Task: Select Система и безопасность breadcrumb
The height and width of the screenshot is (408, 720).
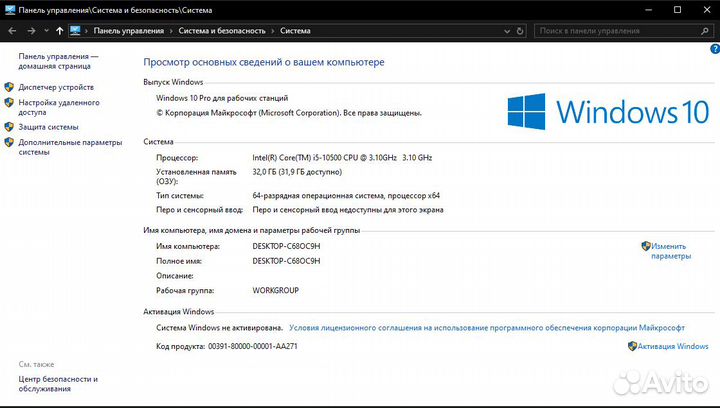Action: click(222, 31)
